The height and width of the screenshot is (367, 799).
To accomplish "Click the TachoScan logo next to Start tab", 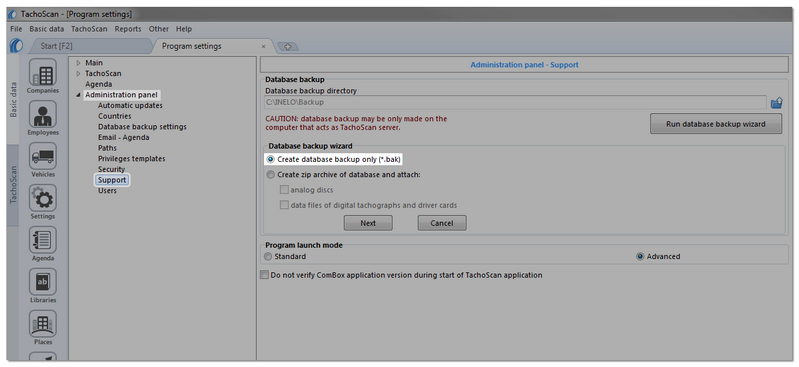I will (x=16, y=46).
